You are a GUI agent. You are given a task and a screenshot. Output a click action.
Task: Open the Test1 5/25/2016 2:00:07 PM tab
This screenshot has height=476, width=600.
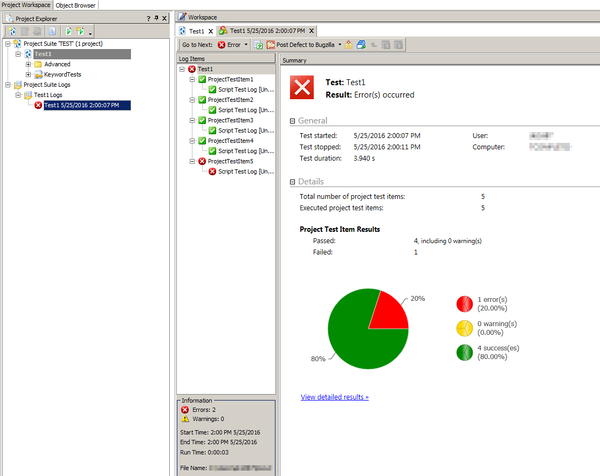click(x=267, y=31)
